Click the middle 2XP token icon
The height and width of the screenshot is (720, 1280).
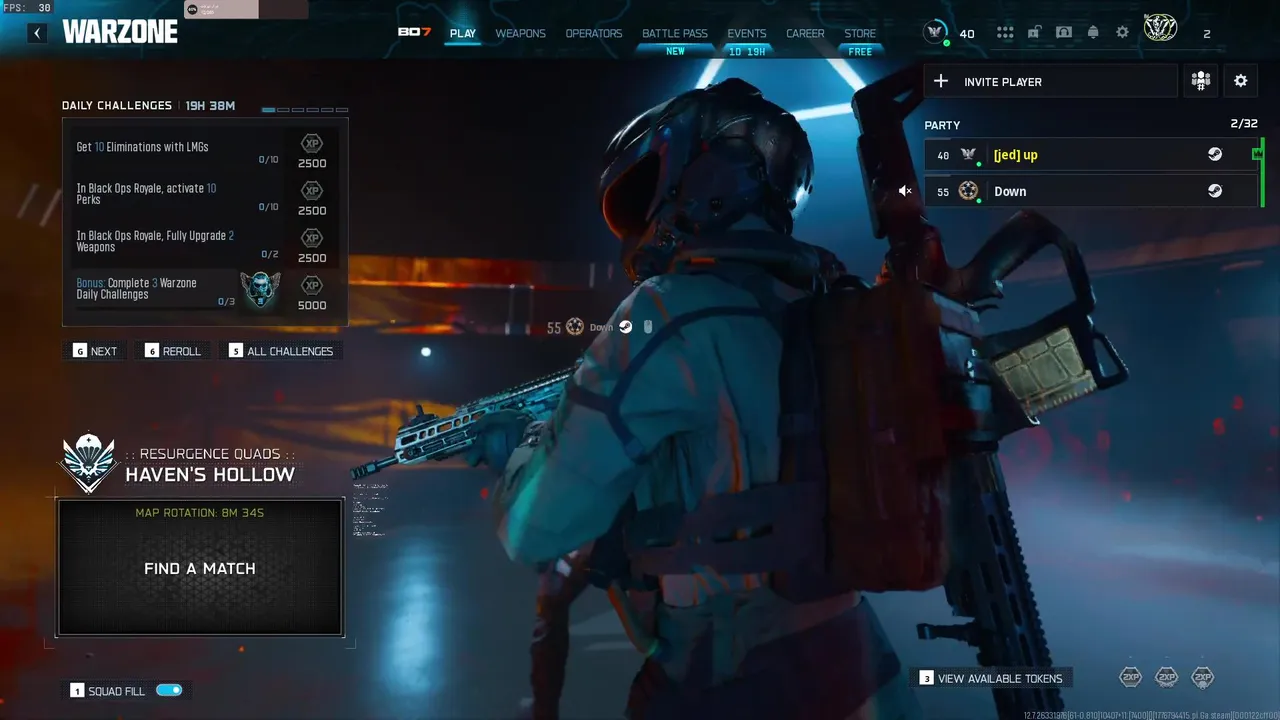tap(1166, 677)
